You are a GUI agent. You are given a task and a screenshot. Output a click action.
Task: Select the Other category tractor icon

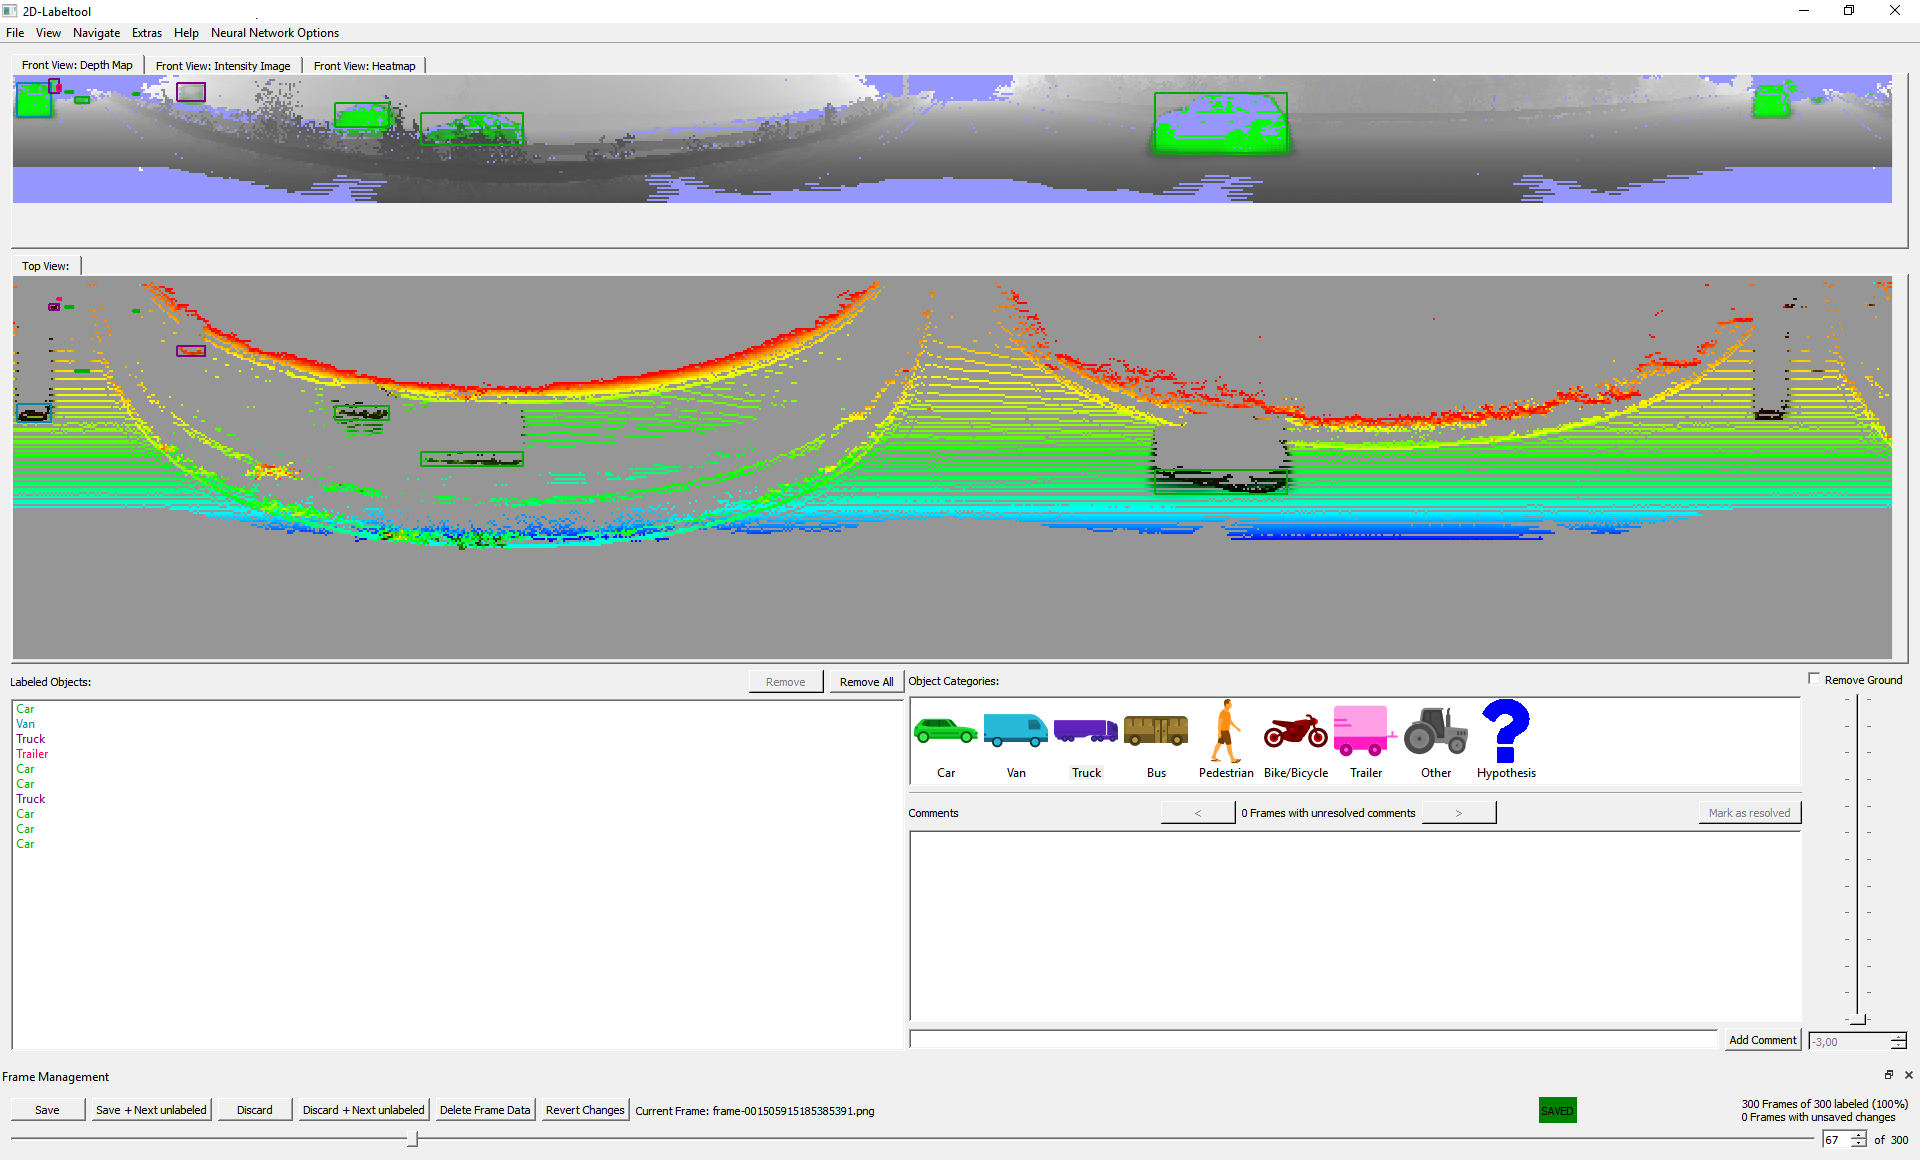[1435, 732]
